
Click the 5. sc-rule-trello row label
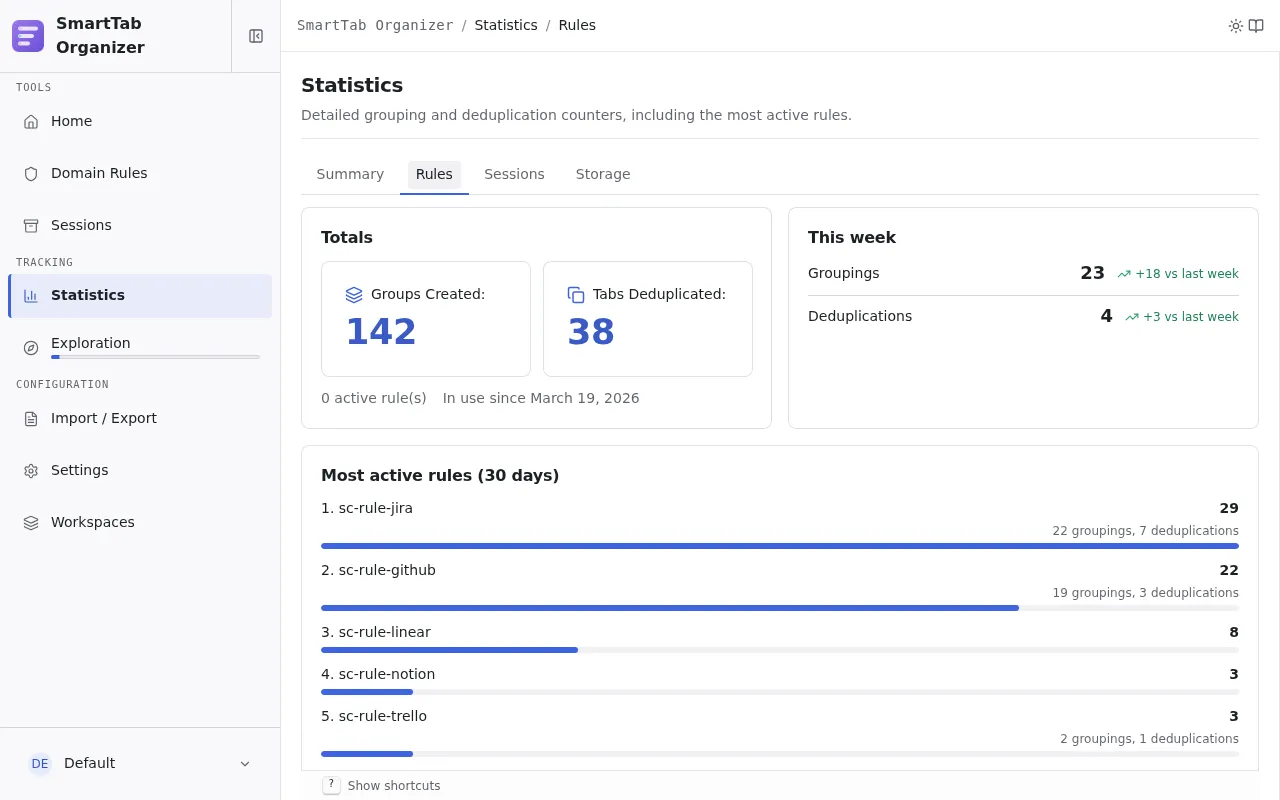tap(374, 716)
